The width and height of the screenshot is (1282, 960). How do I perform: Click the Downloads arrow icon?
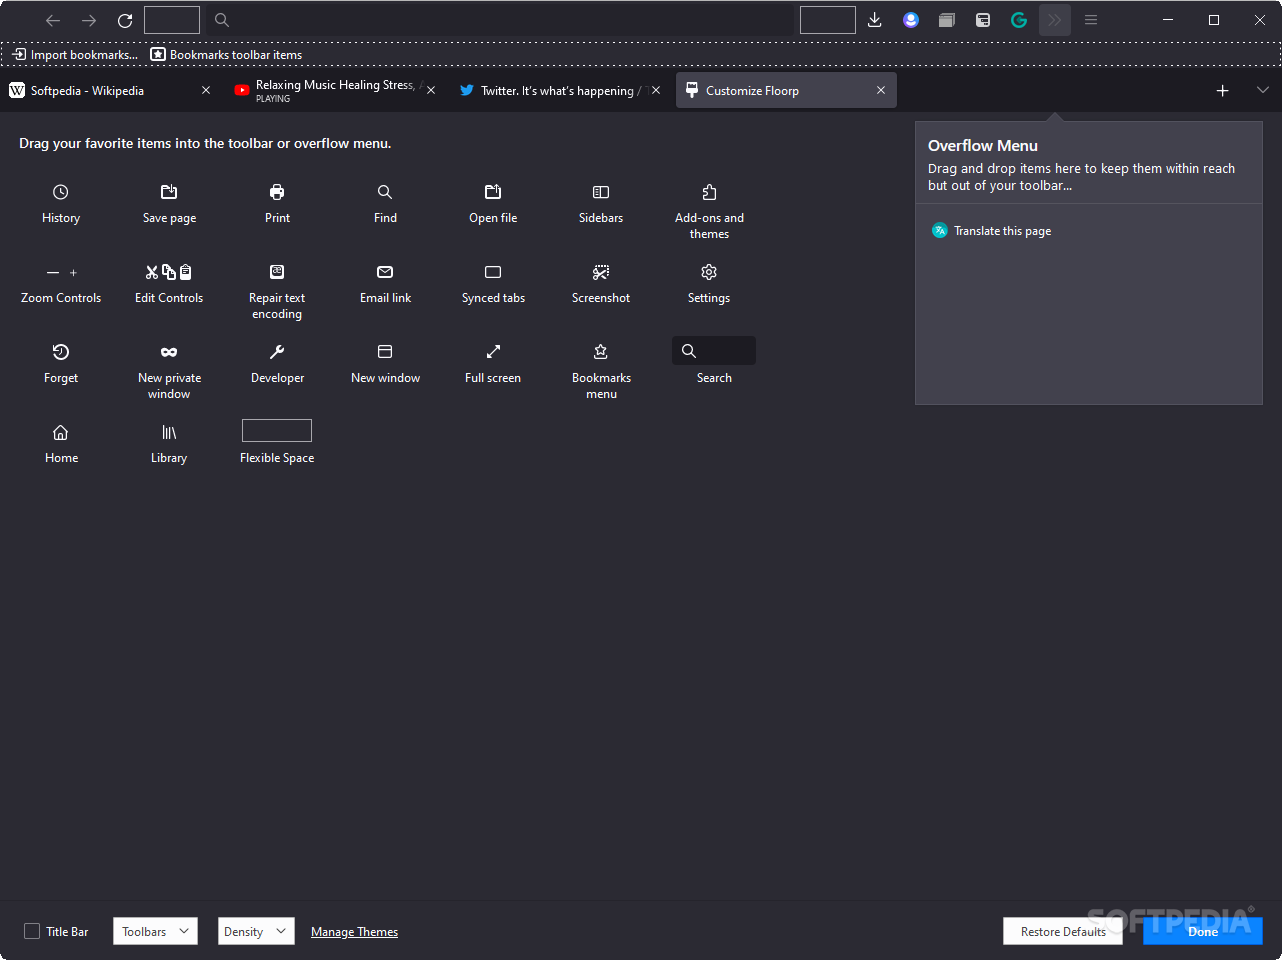(875, 20)
